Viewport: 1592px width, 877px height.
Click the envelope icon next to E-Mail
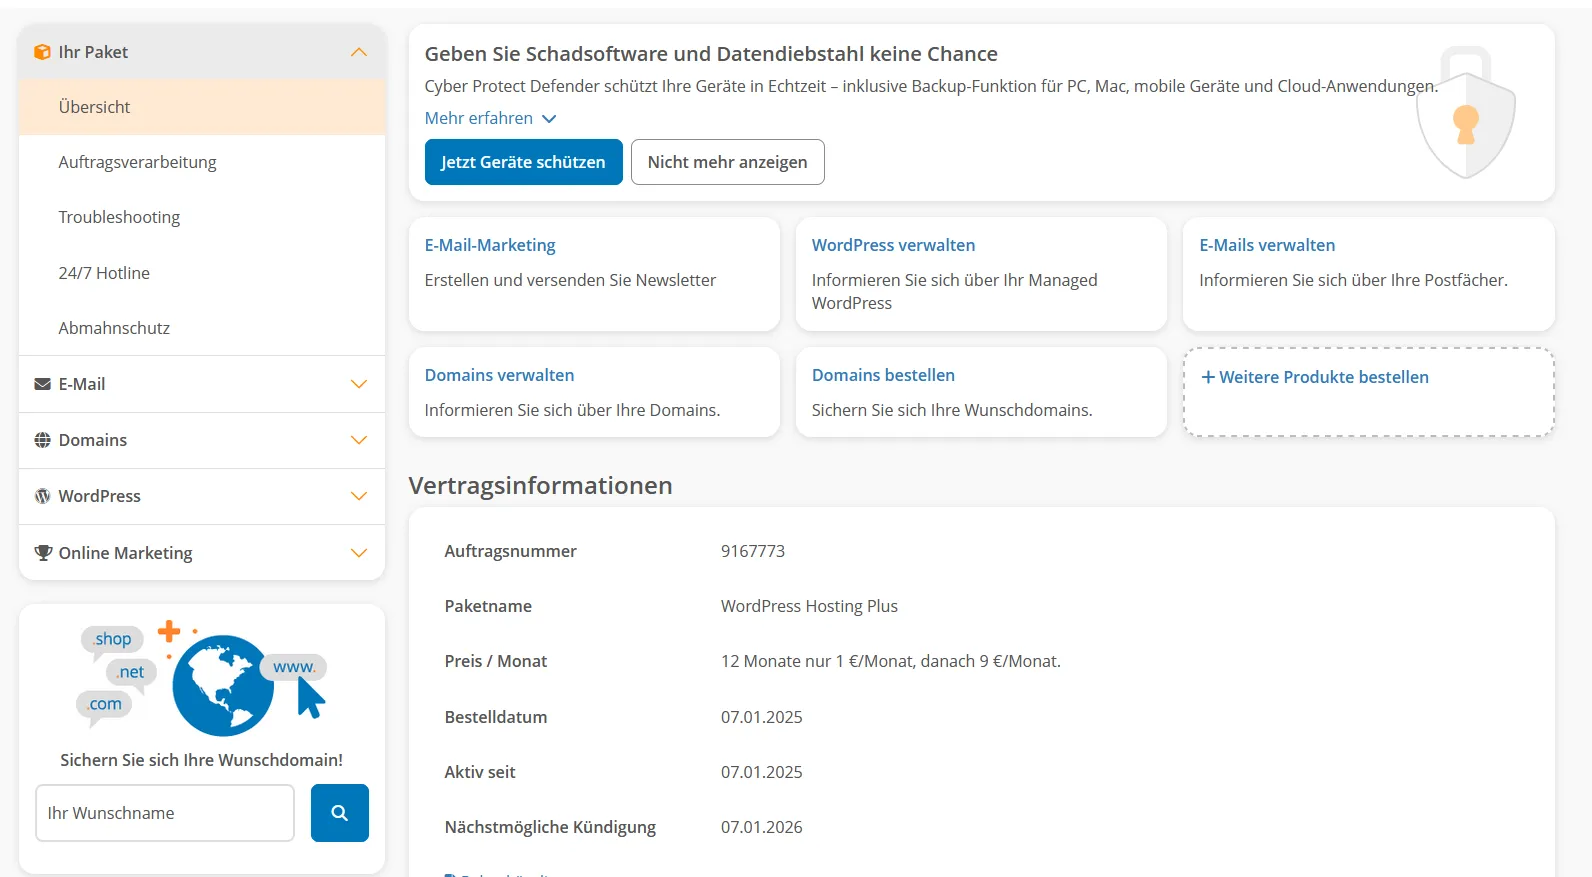(x=42, y=384)
